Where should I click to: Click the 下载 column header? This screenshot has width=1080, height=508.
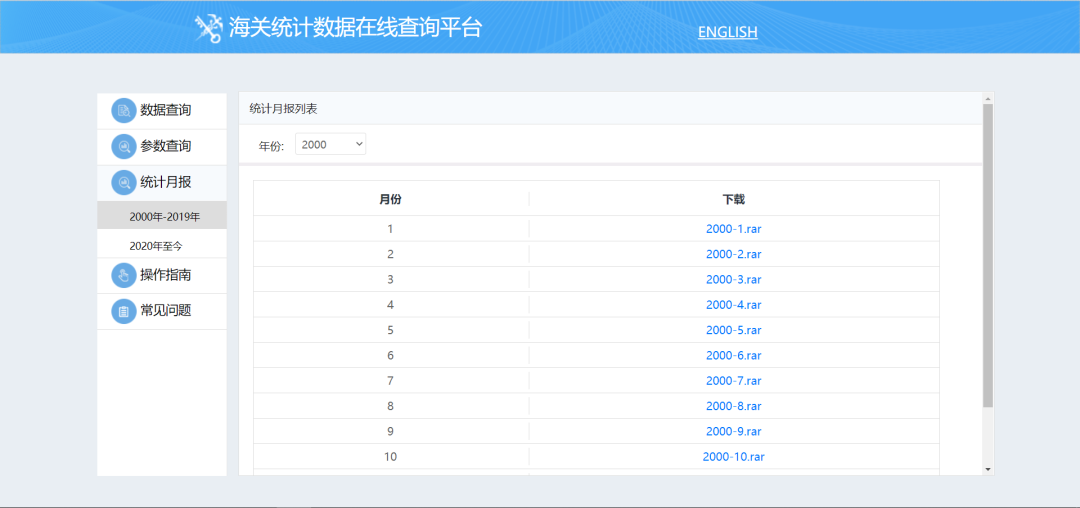[x=734, y=200]
